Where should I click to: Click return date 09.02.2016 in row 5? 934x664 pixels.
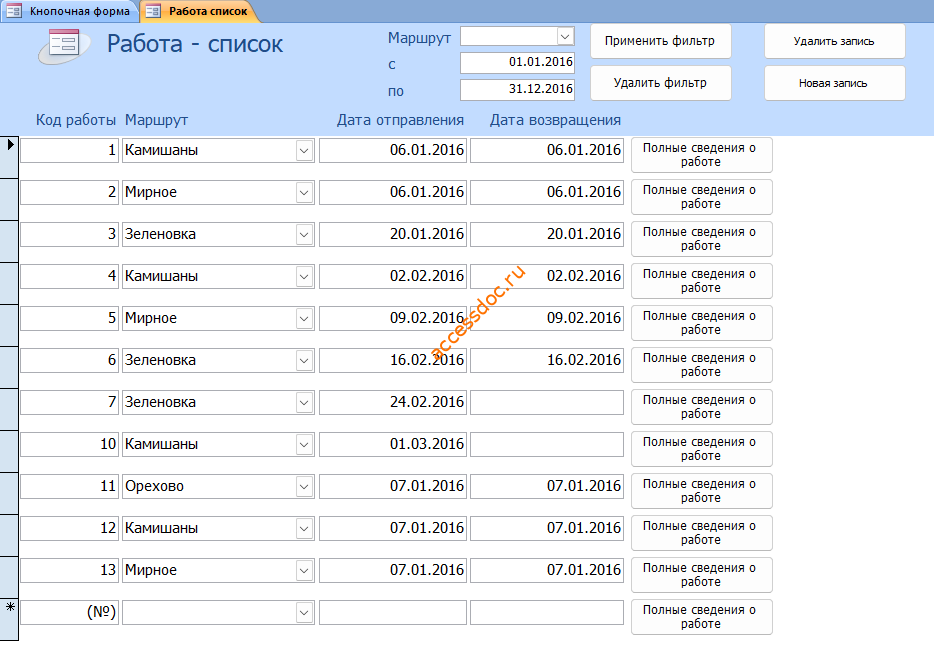pos(547,319)
